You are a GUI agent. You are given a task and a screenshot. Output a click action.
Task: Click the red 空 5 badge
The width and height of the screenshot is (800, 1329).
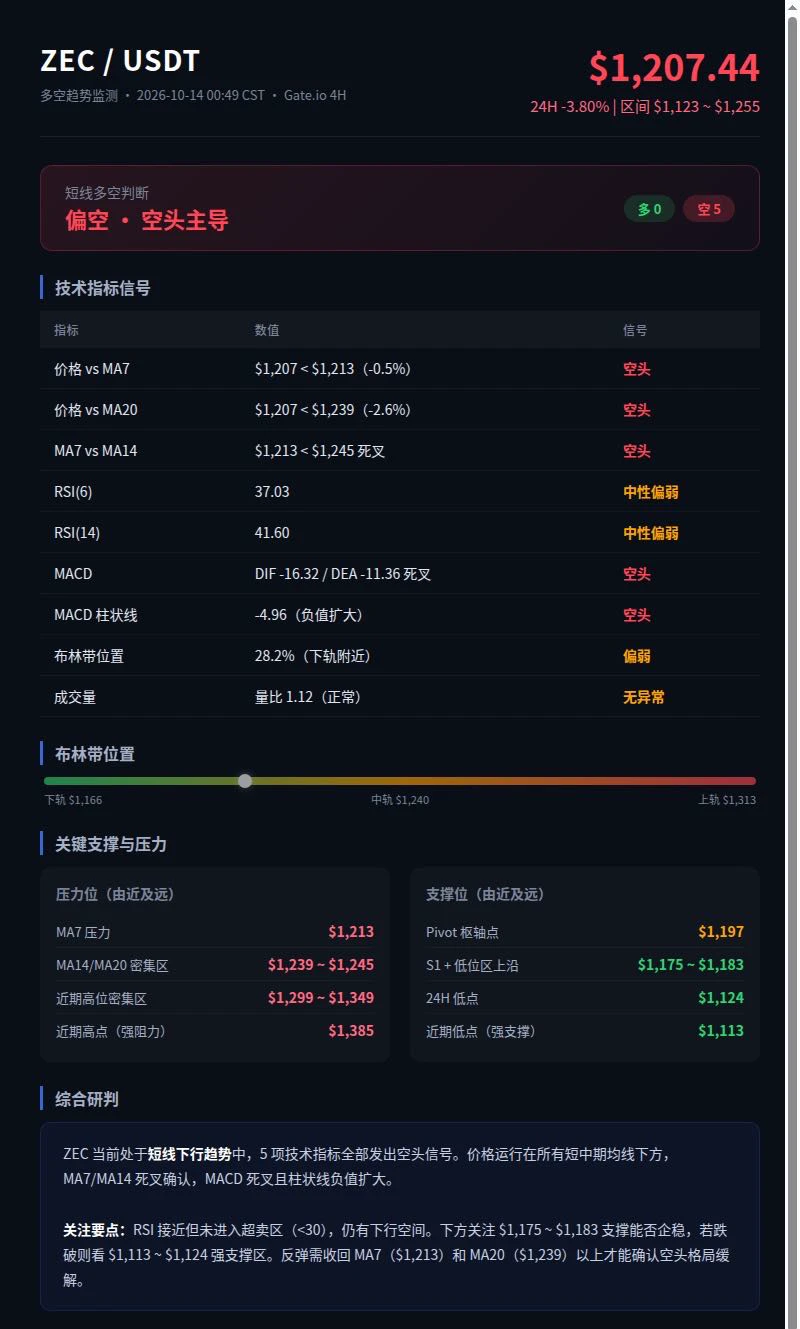pos(709,209)
